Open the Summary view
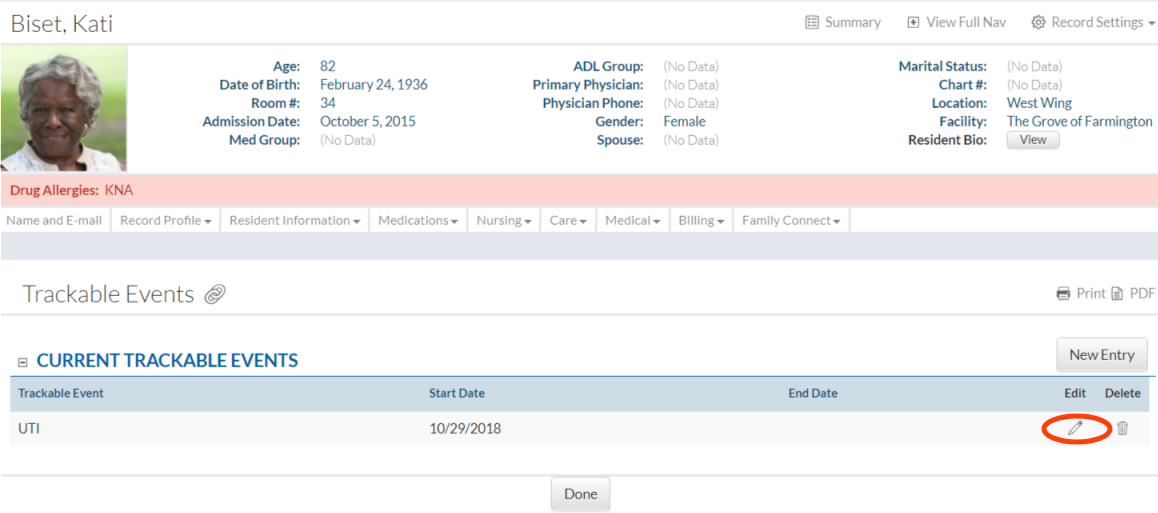 pos(843,22)
